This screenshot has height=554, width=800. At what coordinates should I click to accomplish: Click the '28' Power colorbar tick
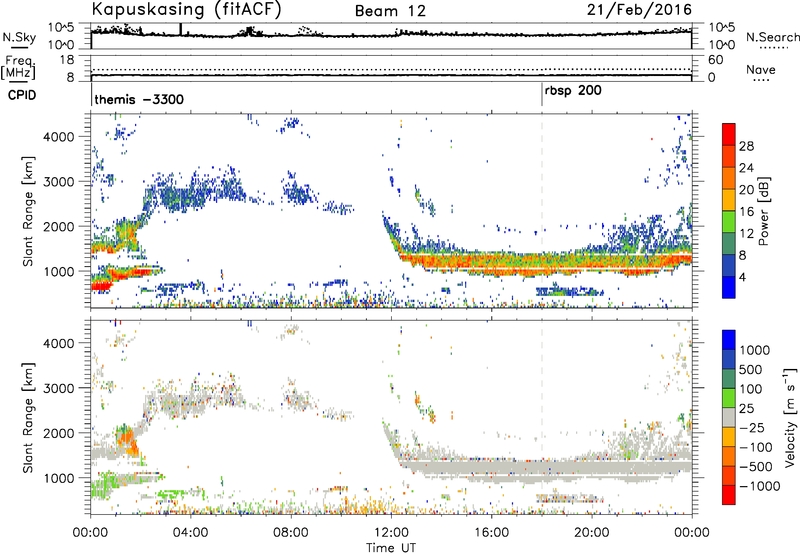tap(746, 146)
